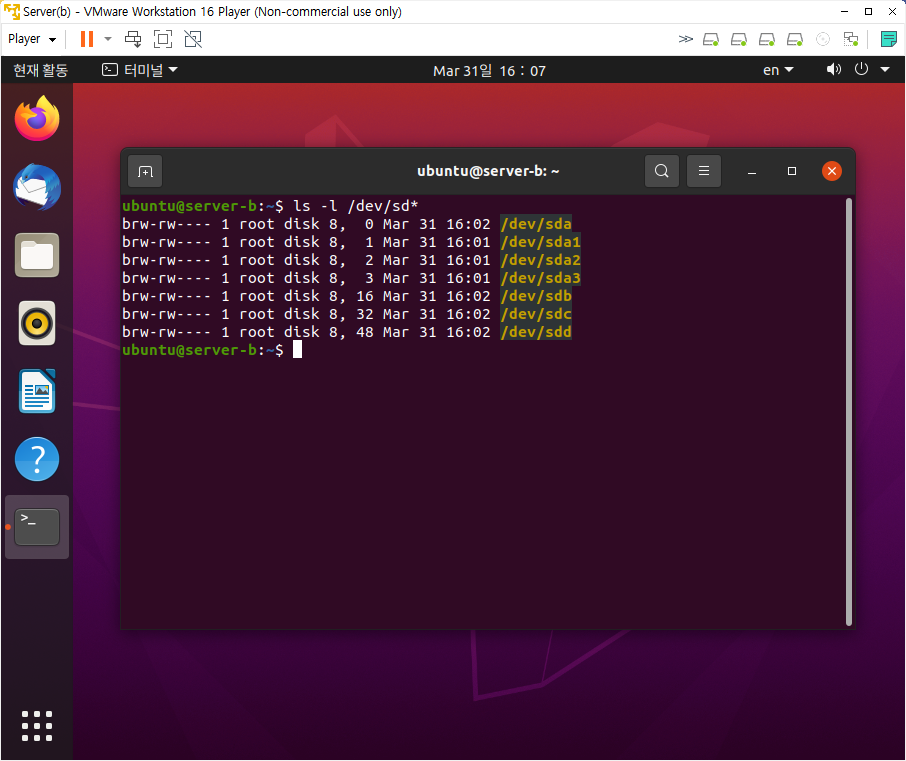Click /dev/sda2 in the listing
Image resolution: width=906 pixels, height=761 pixels.
tap(541, 260)
